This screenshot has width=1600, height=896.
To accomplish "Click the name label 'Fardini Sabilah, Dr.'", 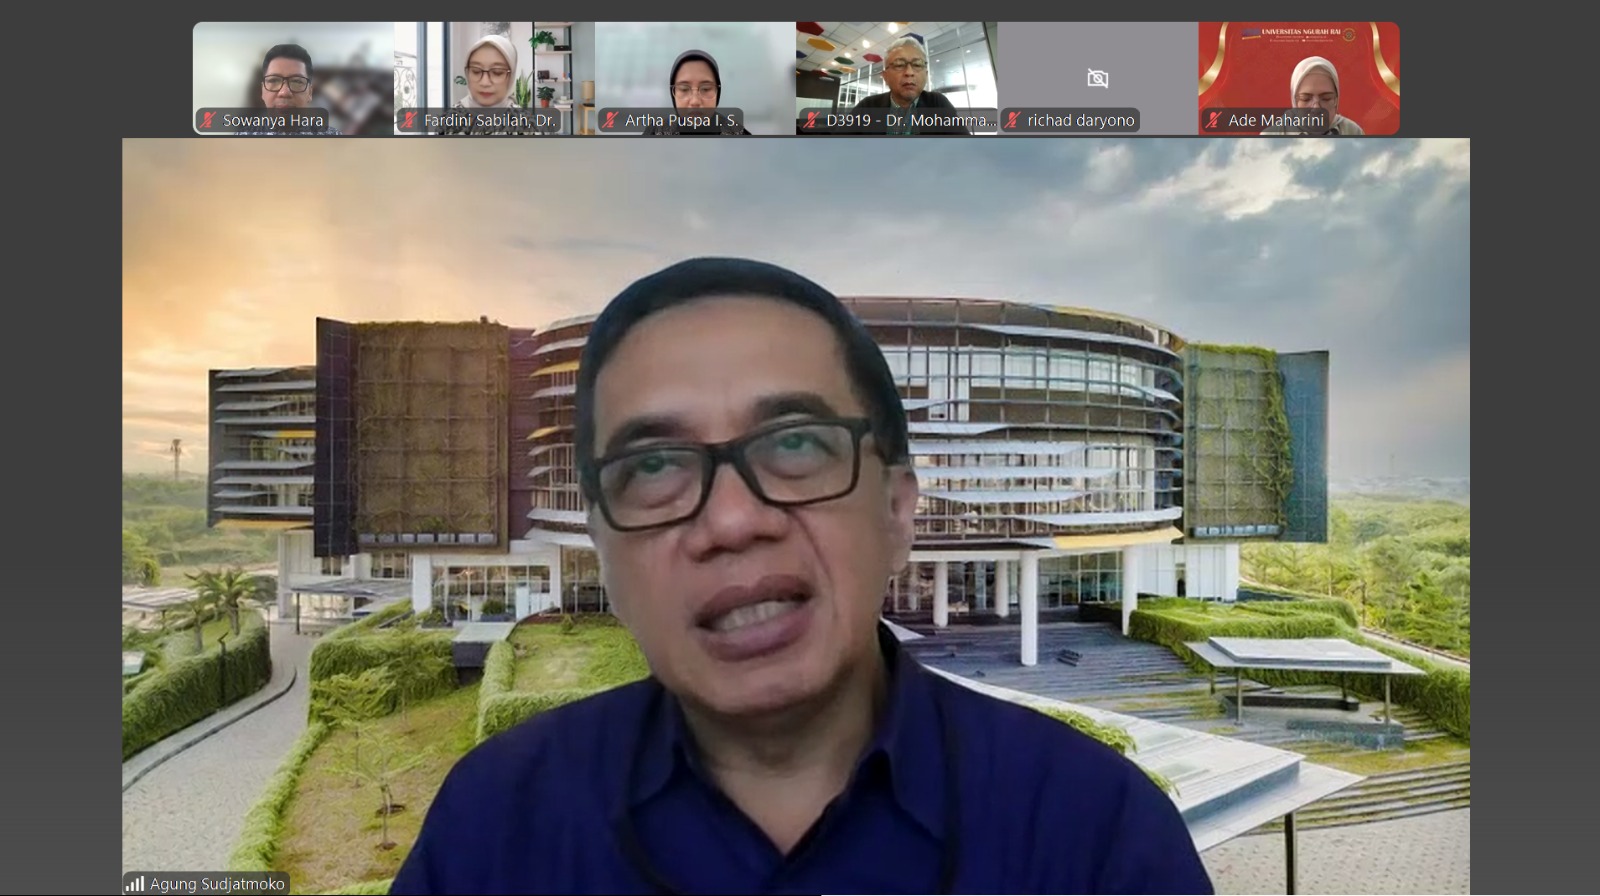I will click(x=489, y=120).
